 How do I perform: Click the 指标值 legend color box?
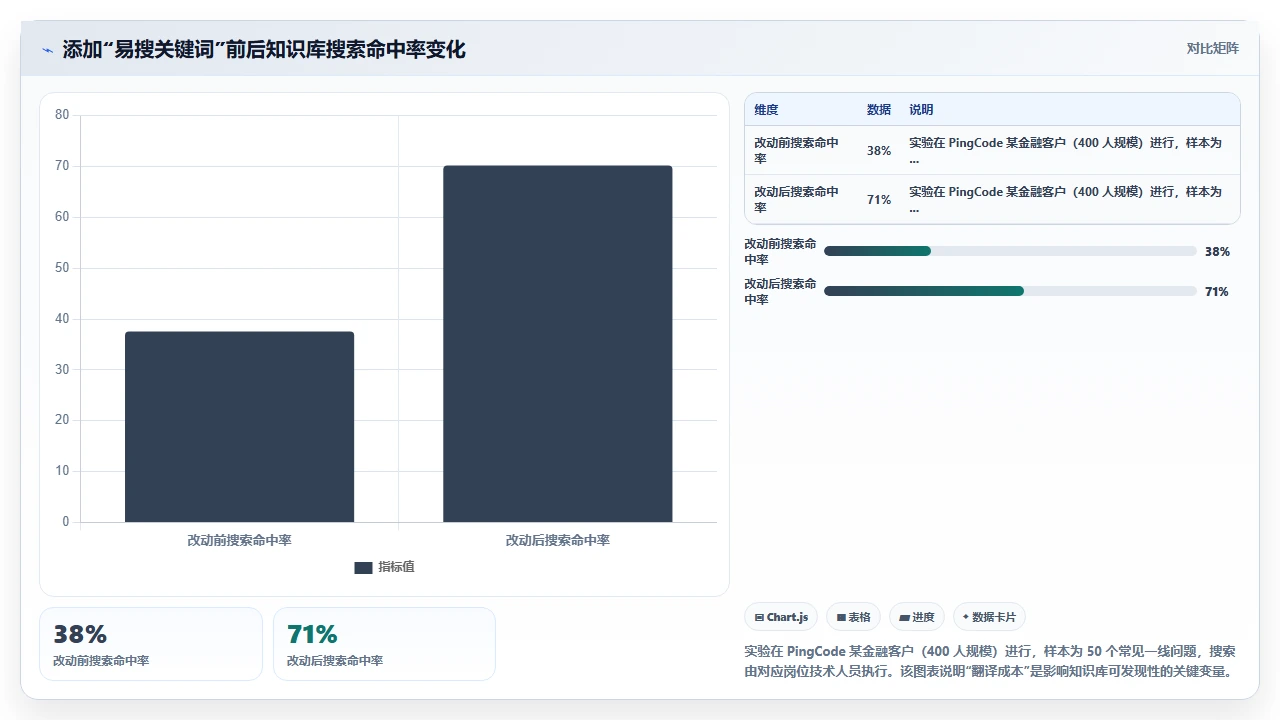tap(363, 567)
